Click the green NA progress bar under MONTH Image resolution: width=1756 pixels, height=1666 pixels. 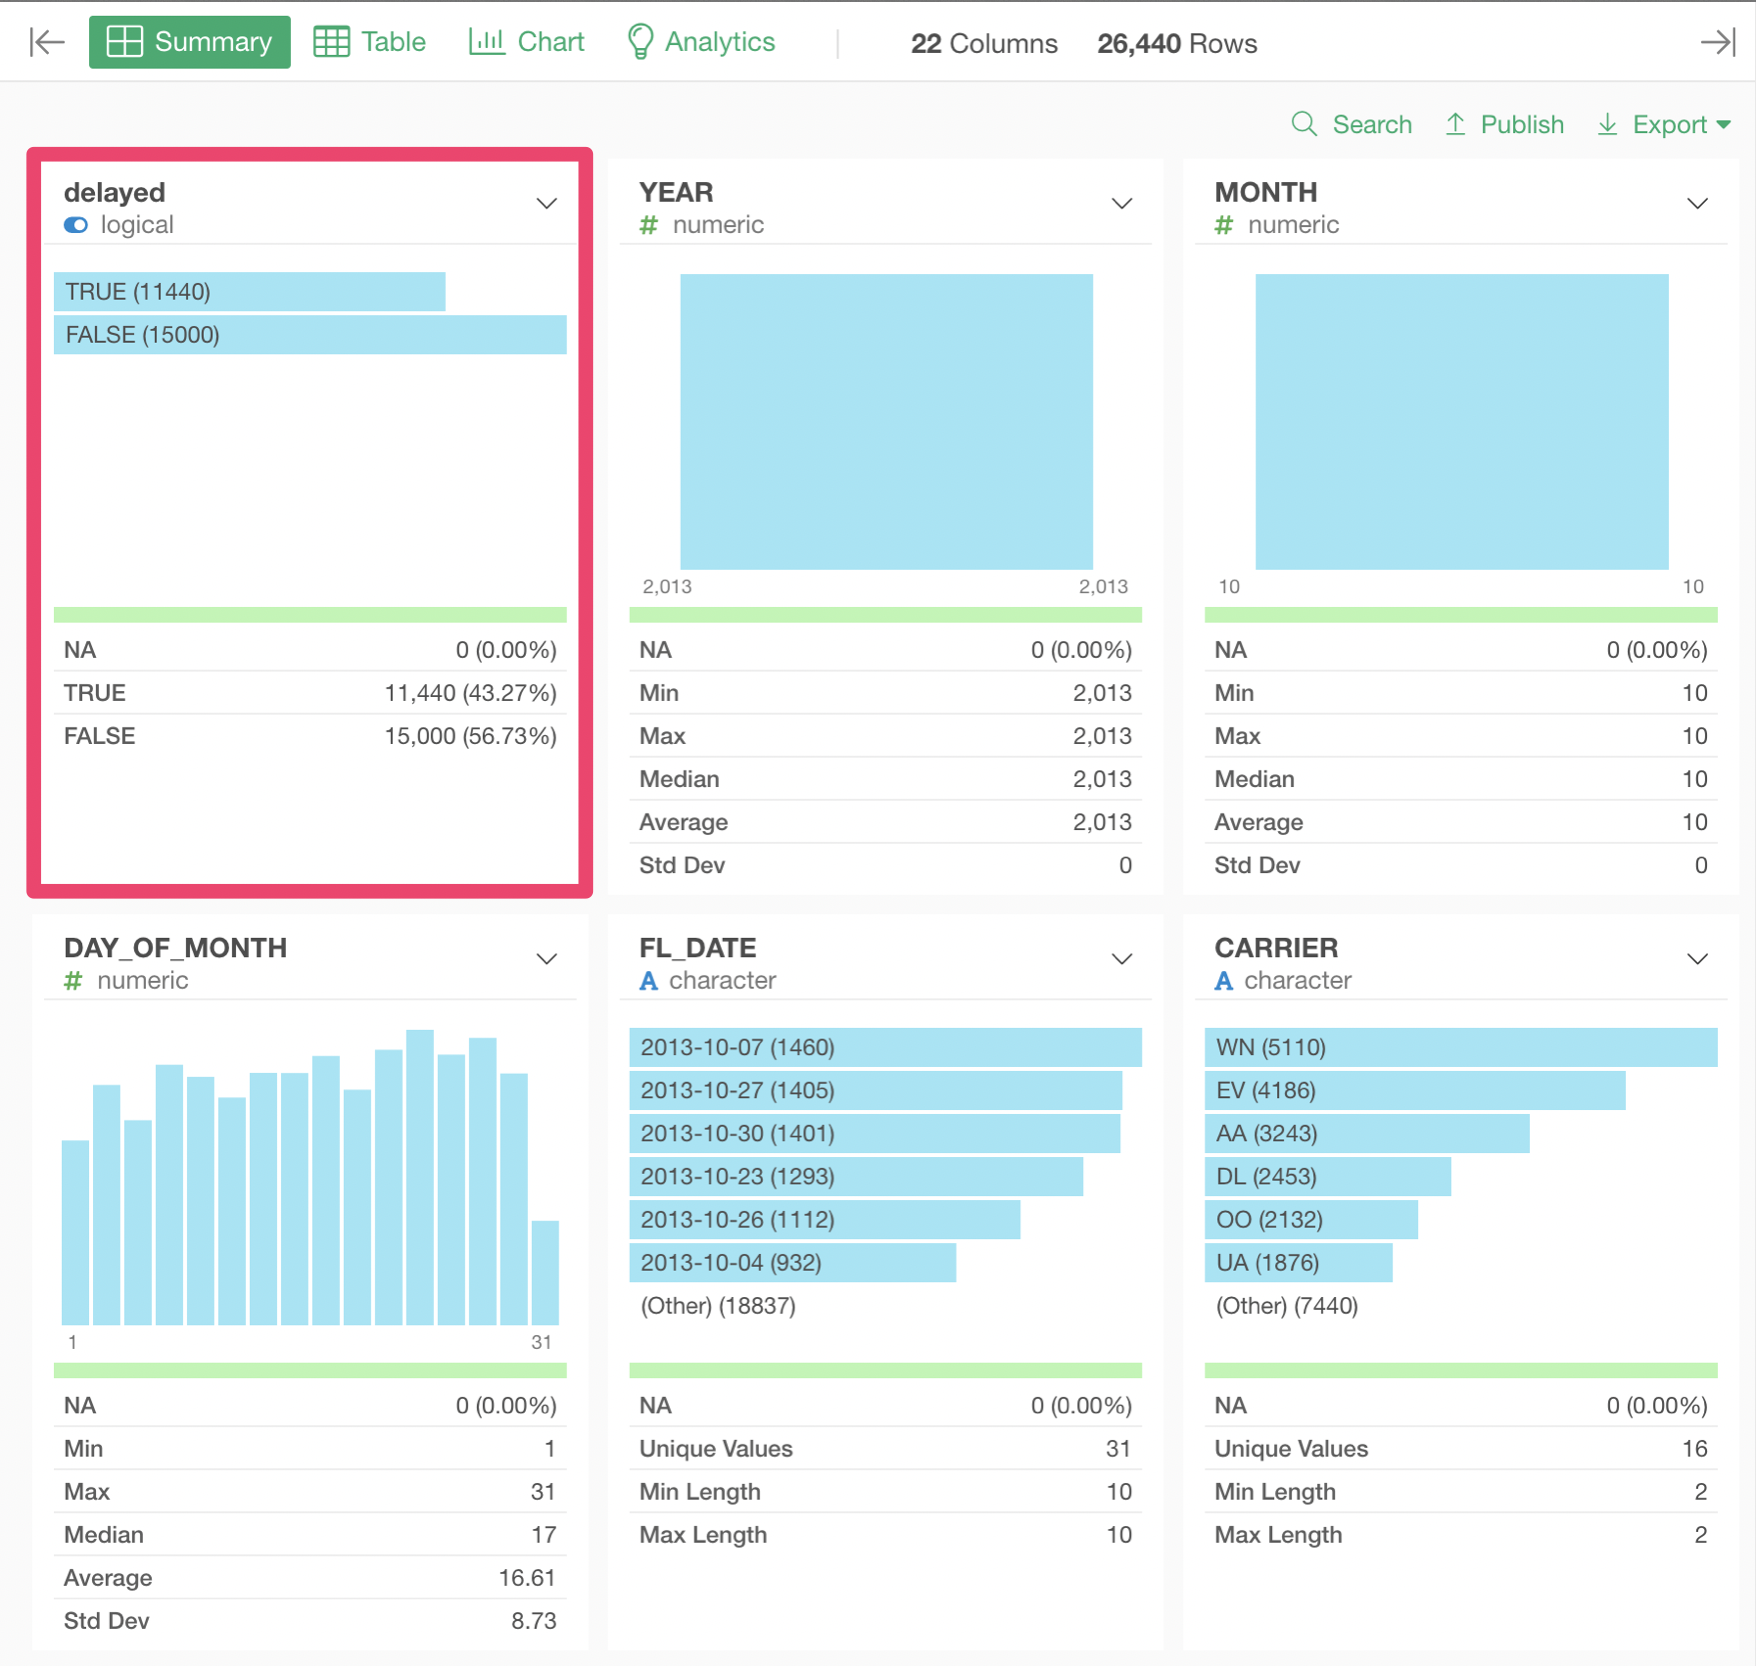(x=1460, y=615)
